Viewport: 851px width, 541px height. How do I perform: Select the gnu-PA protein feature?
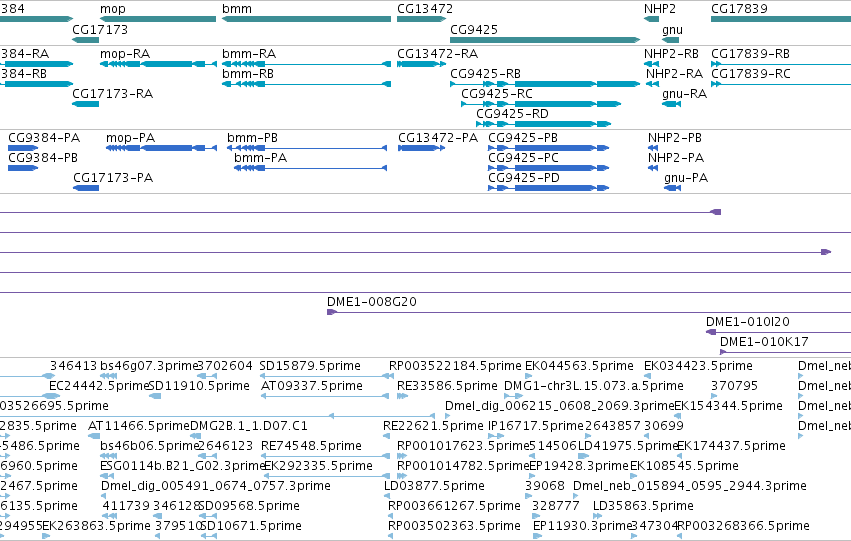(672, 188)
